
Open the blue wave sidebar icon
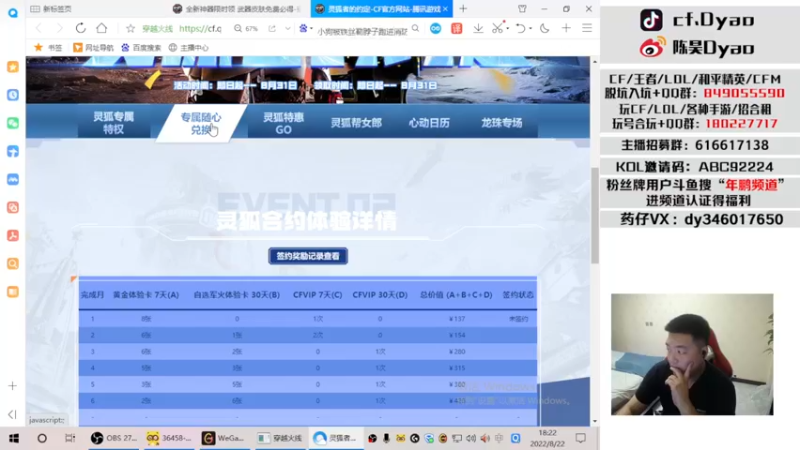click(13, 179)
